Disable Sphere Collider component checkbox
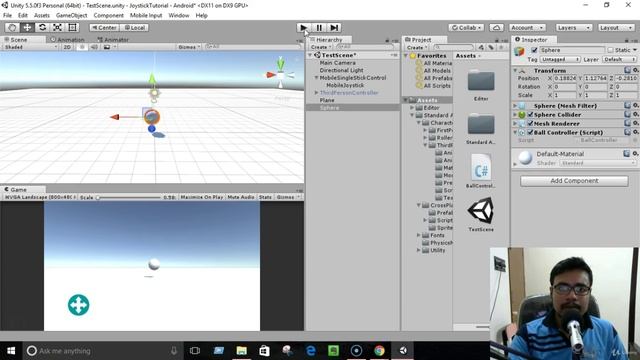Image resolution: width=640 pixels, height=360 pixels. 530,115
